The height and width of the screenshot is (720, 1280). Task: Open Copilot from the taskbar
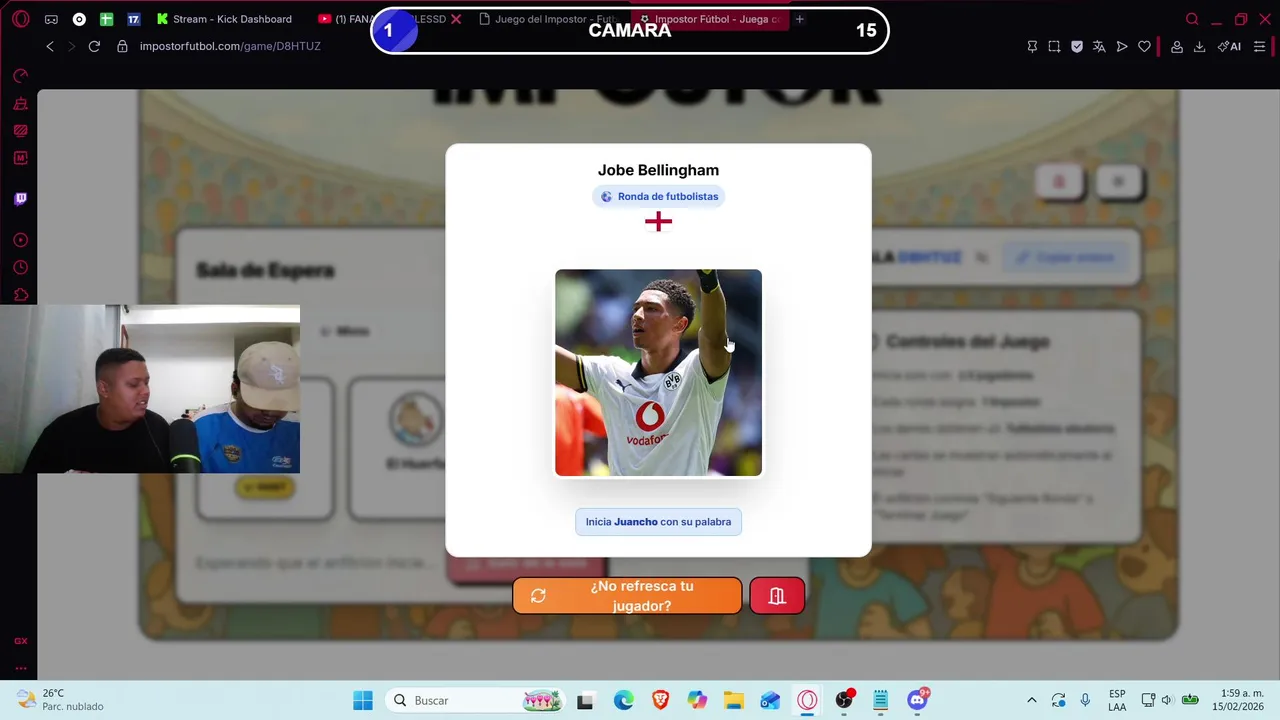[x=697, y=700]
